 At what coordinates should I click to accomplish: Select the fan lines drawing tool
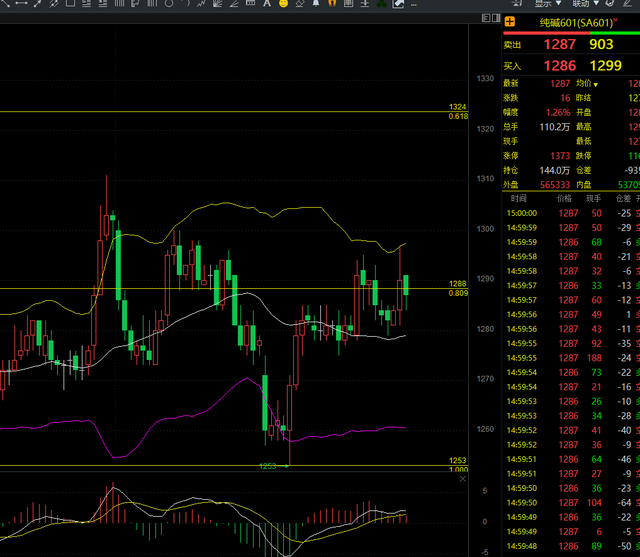(218, 3)
